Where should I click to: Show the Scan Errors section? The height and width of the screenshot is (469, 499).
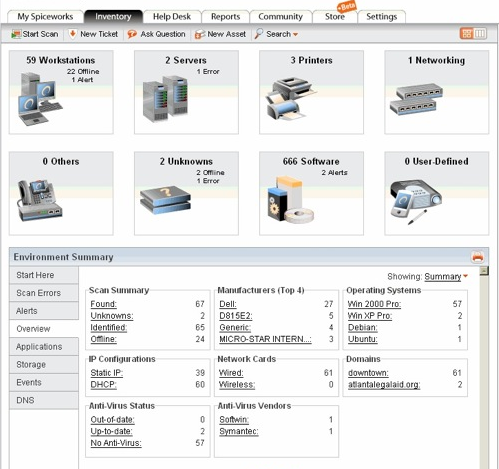click(44, 293)
